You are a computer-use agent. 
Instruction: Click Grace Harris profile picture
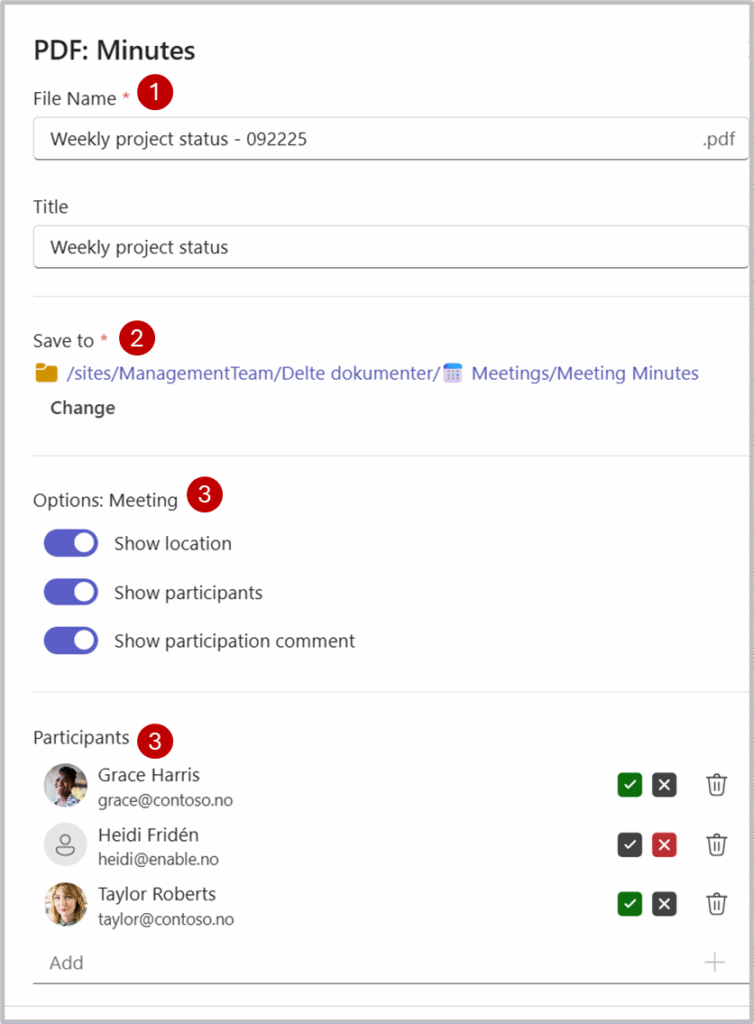65,785
